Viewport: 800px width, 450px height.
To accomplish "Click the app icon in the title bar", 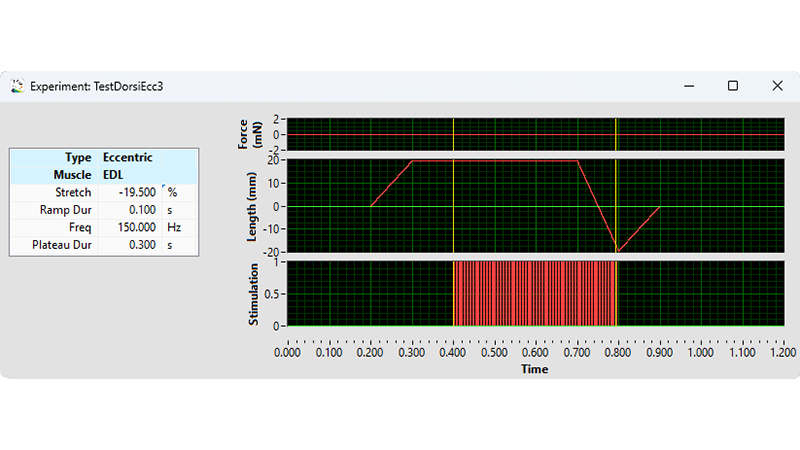I will tap(17, 86).
